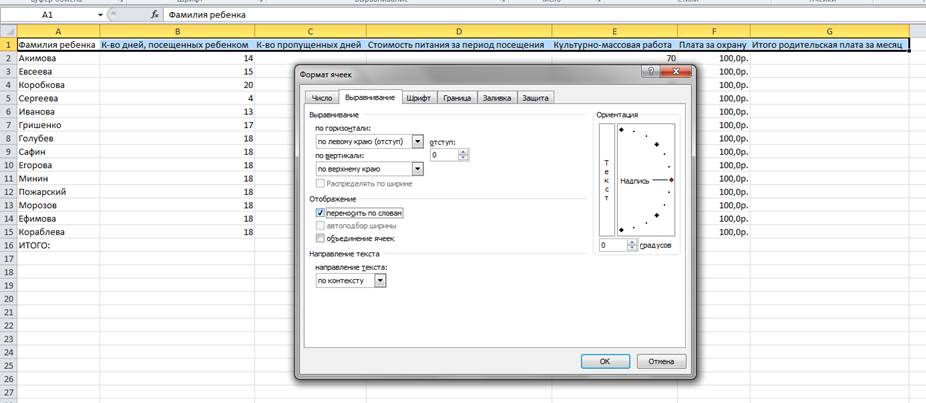Switch to the Число tab
Viewport: 926px width, 403px height.
[x=322, y=99]
